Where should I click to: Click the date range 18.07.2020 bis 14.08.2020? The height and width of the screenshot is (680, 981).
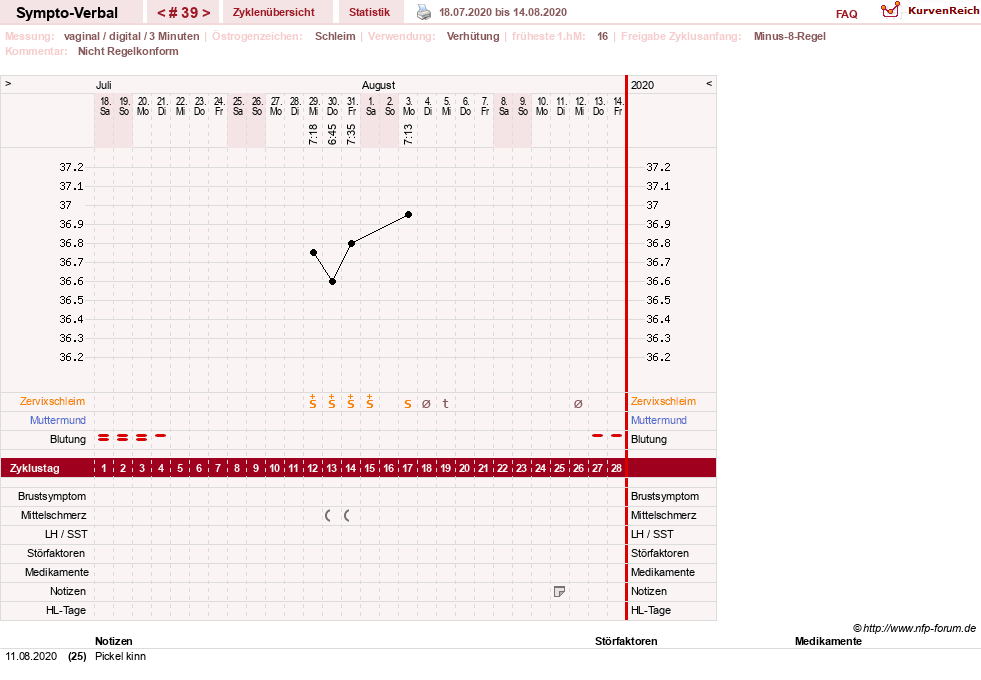[503, 13]
